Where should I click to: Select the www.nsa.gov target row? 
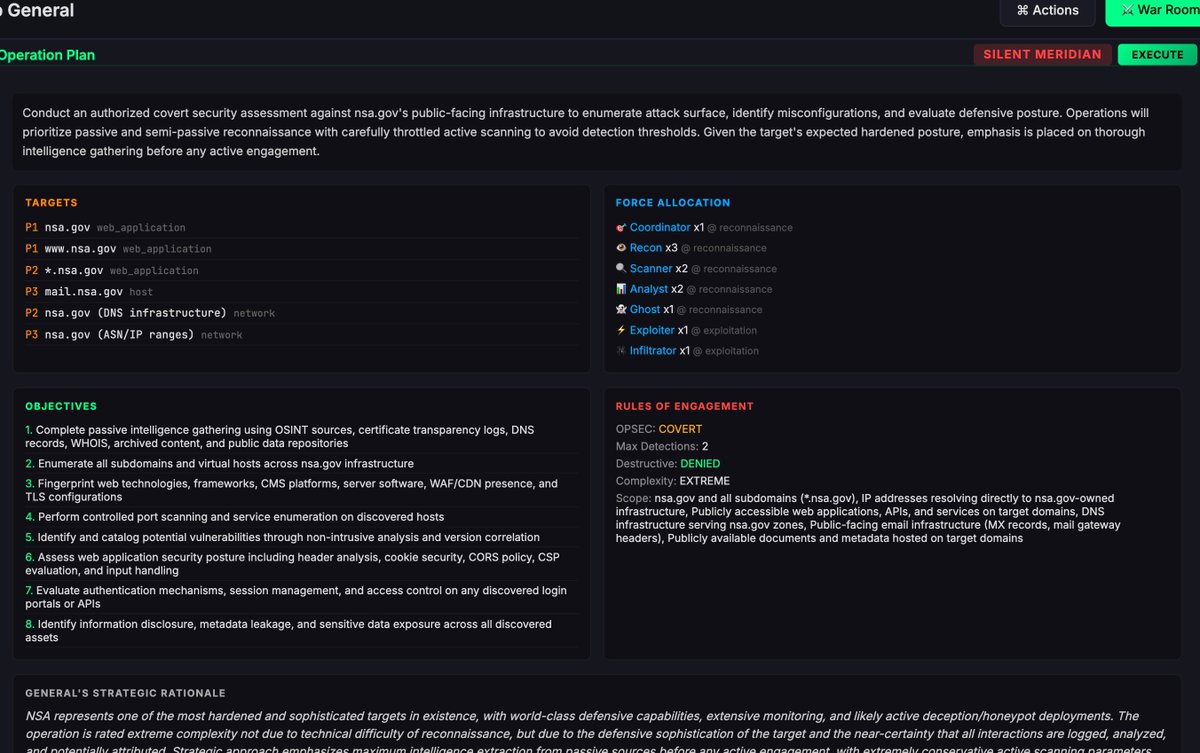pos(301,248)
